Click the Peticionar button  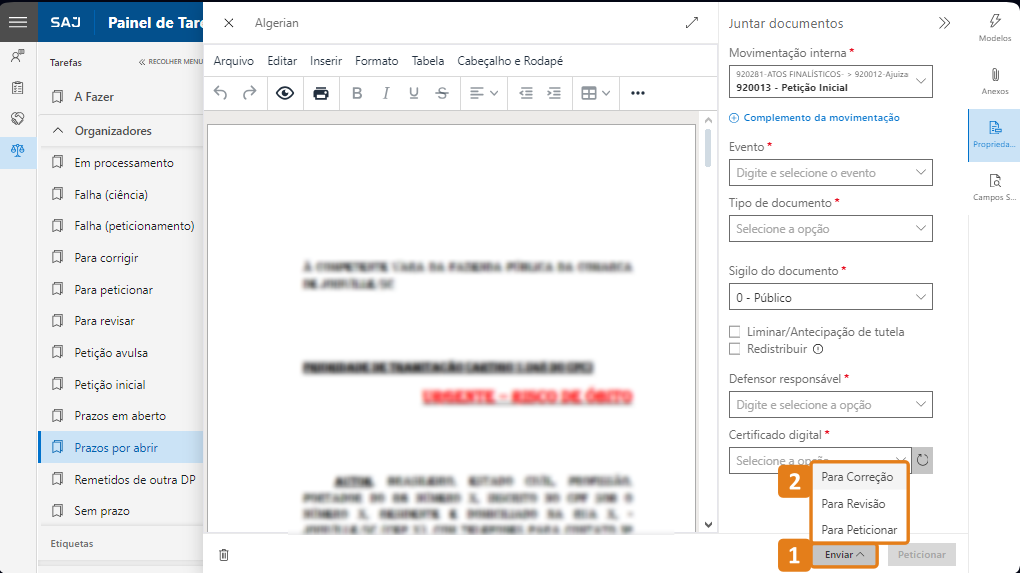(922, 555)
